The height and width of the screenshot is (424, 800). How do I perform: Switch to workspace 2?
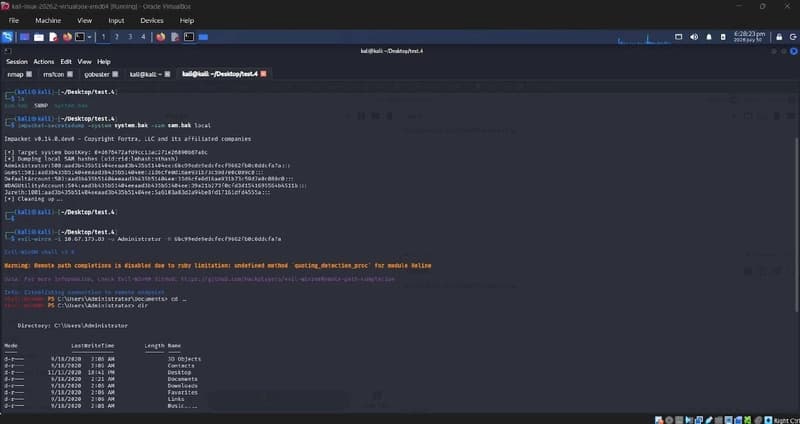click(x=116, y=37)
